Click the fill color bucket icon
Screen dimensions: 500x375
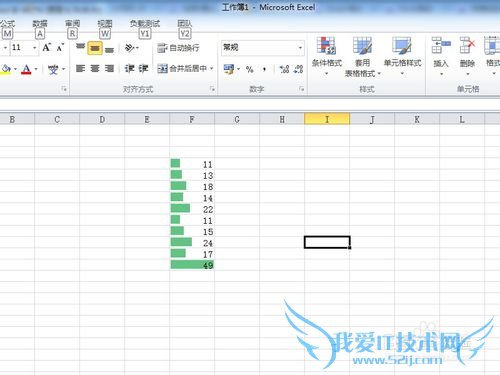[6, 69]
